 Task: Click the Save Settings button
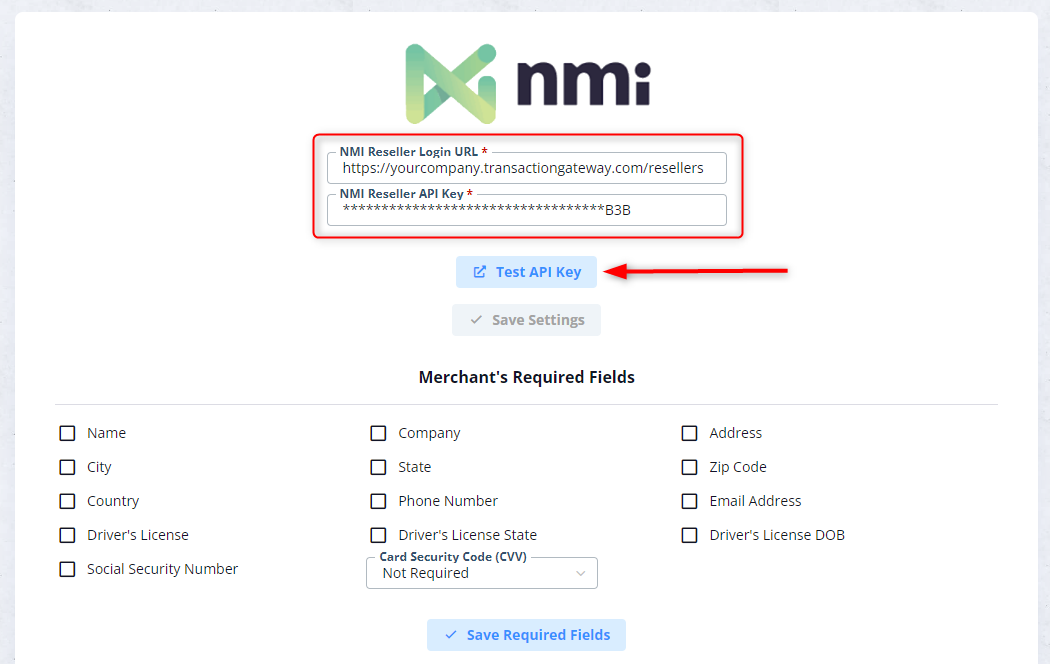[x=526, y=320]
